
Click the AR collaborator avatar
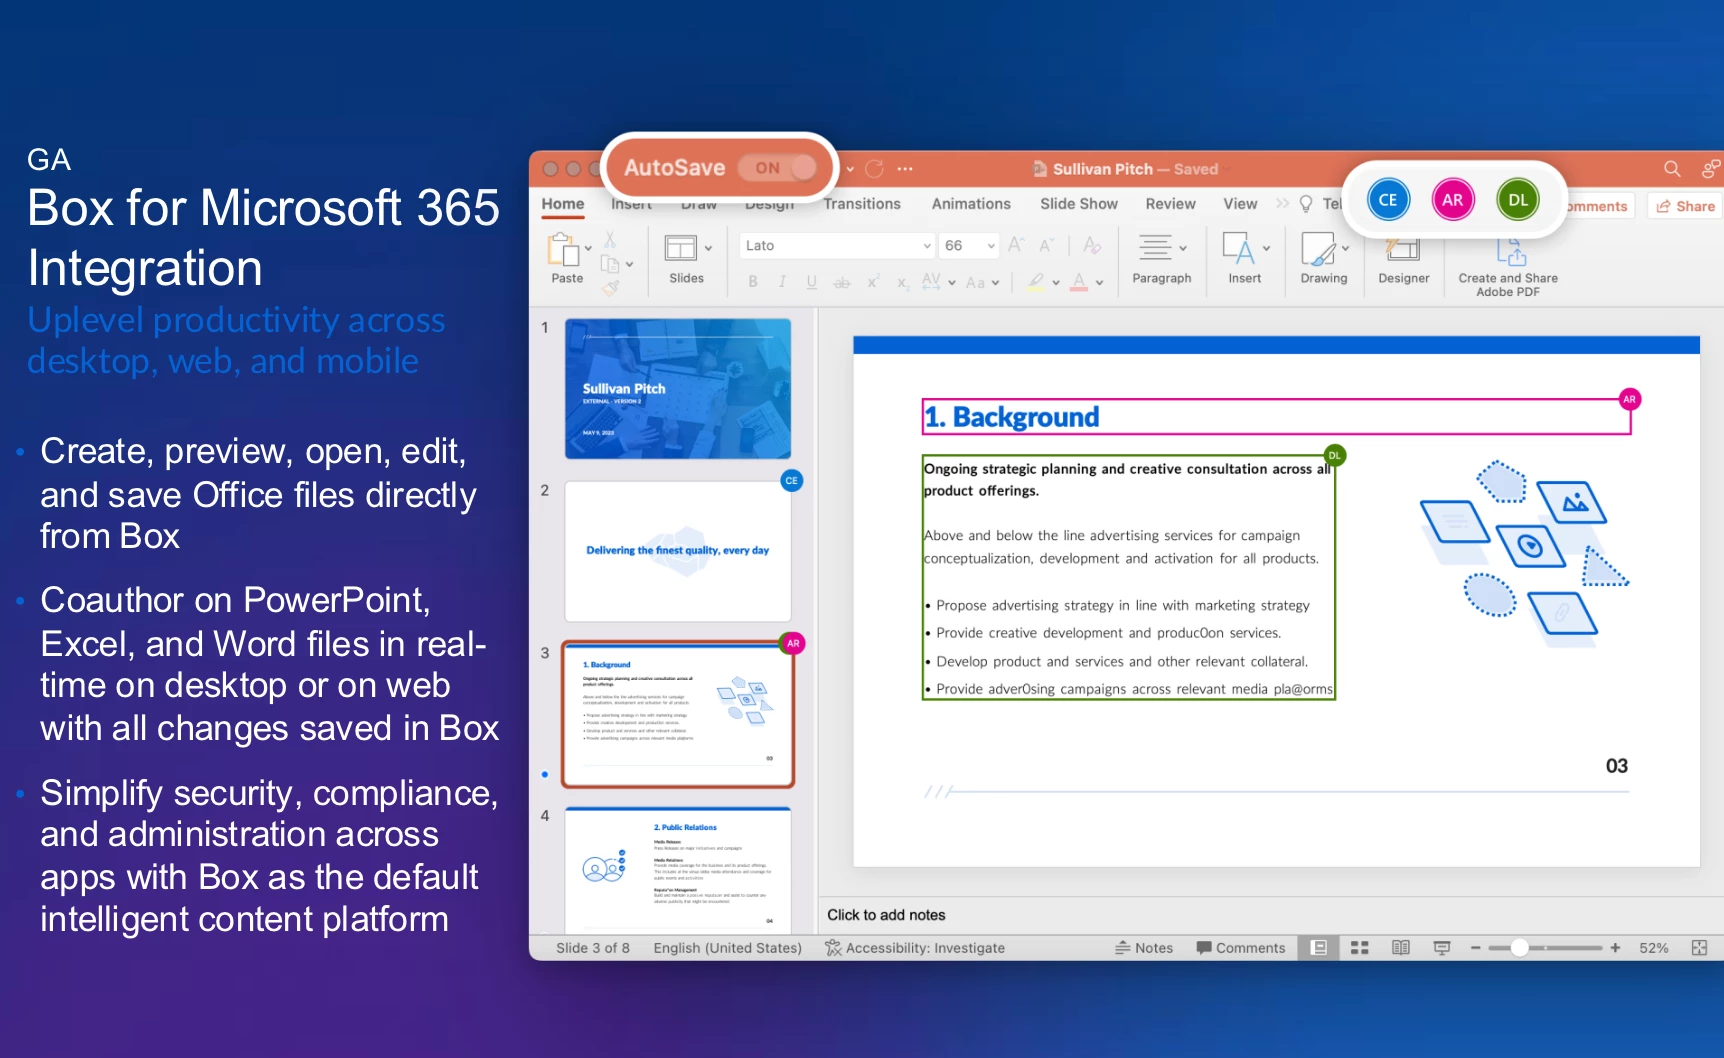(x=1453, y=200)
